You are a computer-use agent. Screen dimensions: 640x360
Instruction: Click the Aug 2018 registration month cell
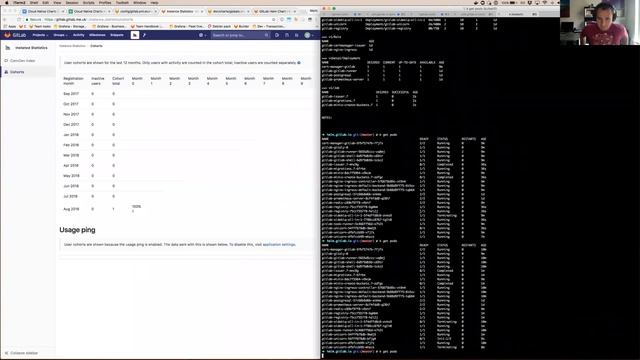[x=71, y=209]
